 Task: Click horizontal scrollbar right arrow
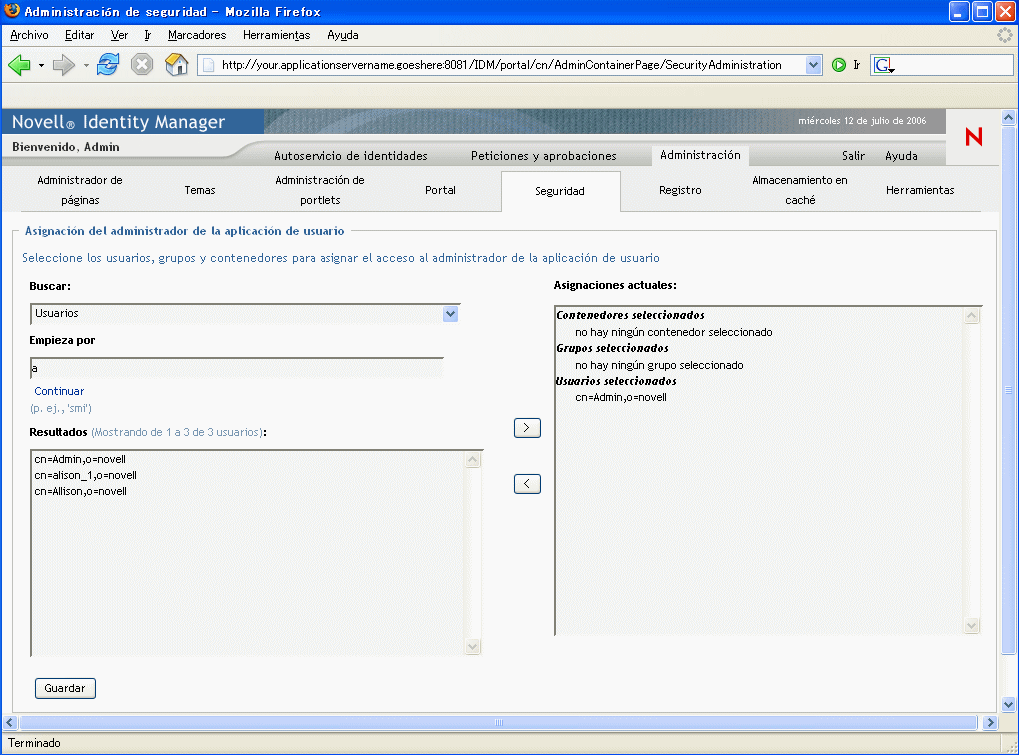click(x=990, y=723)
